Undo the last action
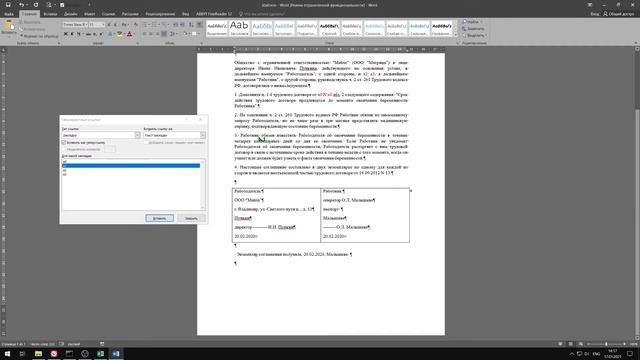The image size is (640, 360). (21, 5)
